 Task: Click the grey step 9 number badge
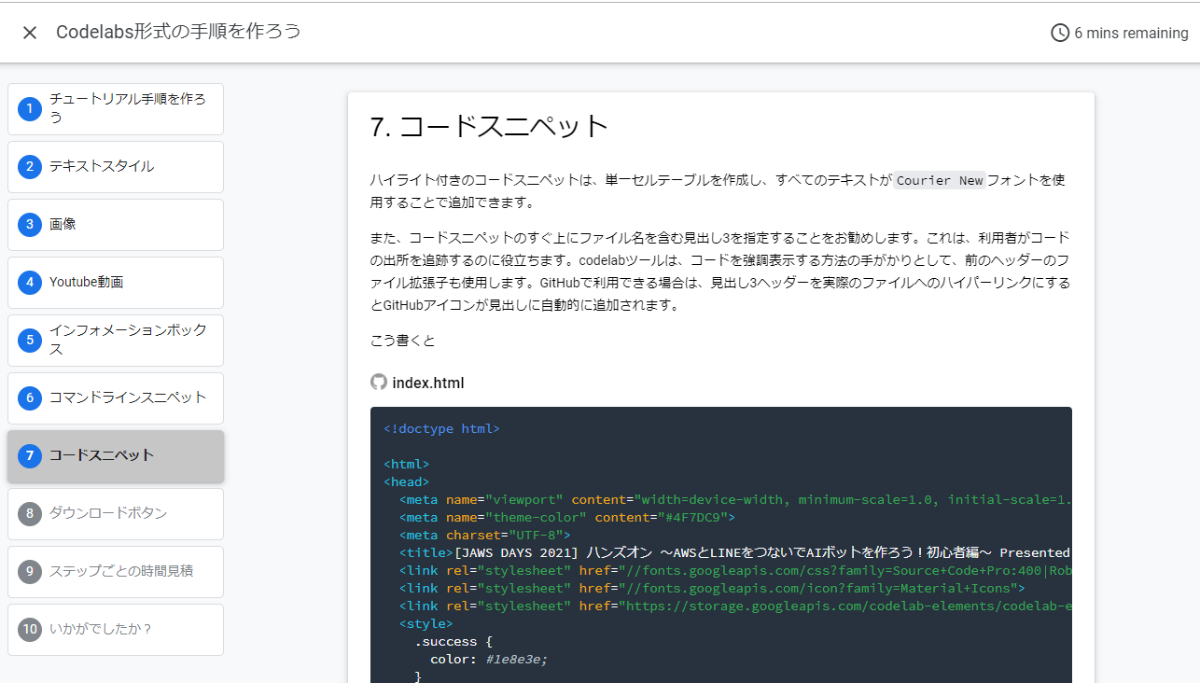(x=30, y=572)
